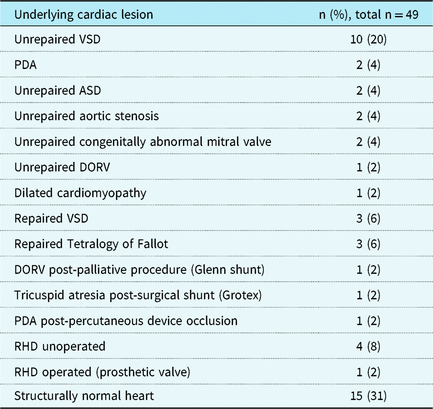
Task: Click the 'Dilated cardiomyopathy' row
Action: click(216, 193)
